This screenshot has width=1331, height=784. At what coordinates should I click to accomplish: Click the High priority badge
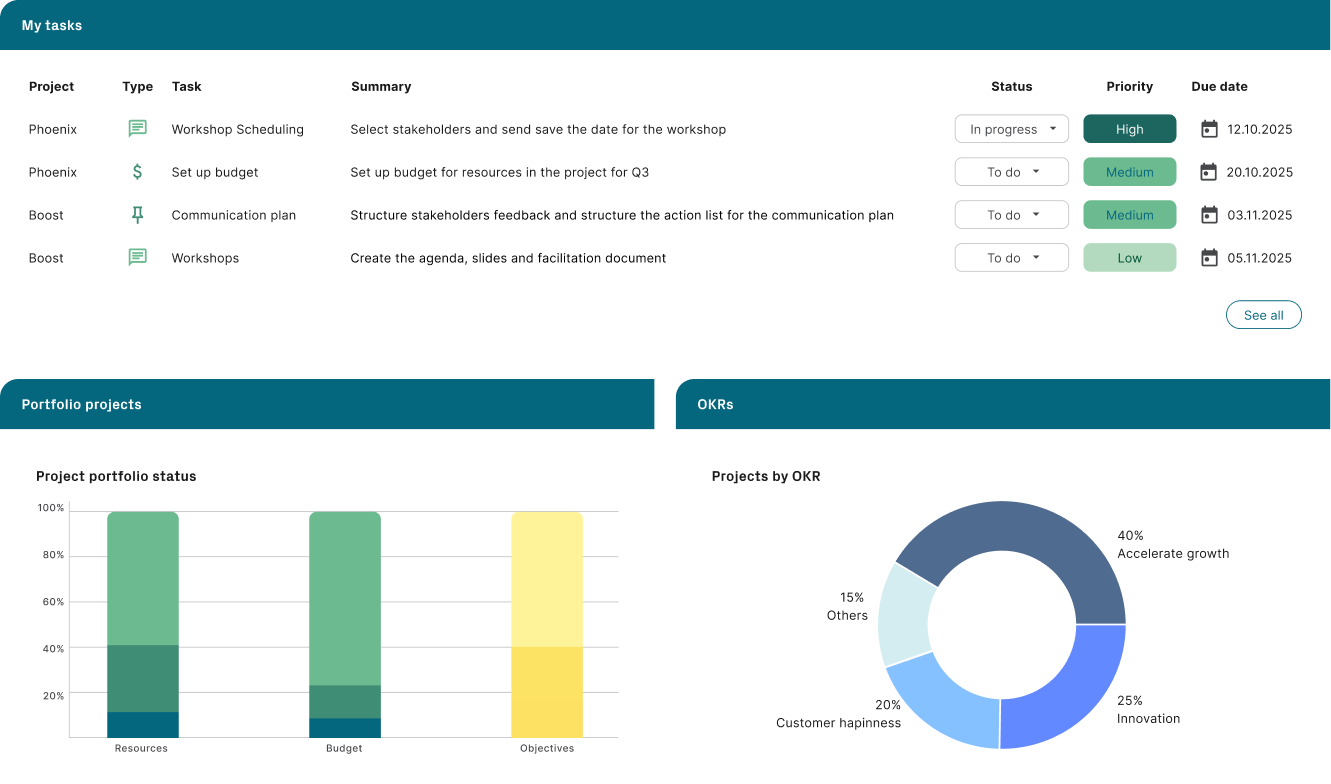coord(1129,129)
